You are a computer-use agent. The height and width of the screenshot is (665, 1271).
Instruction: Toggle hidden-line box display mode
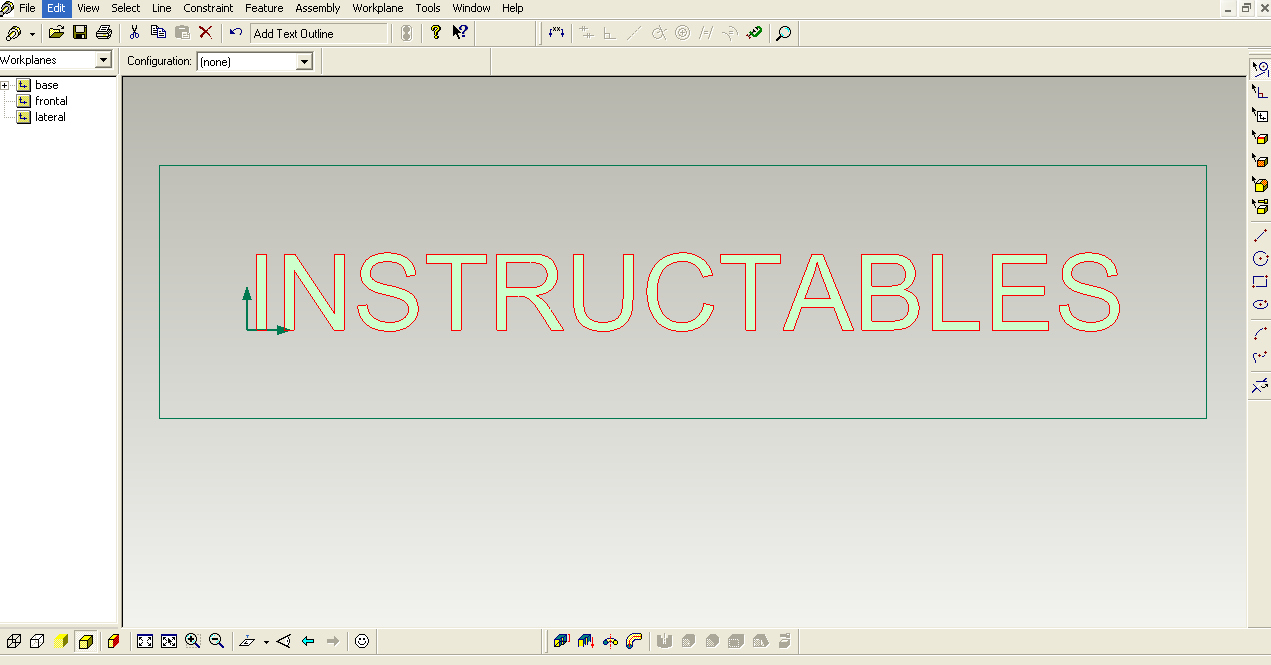tap(37, 641)
